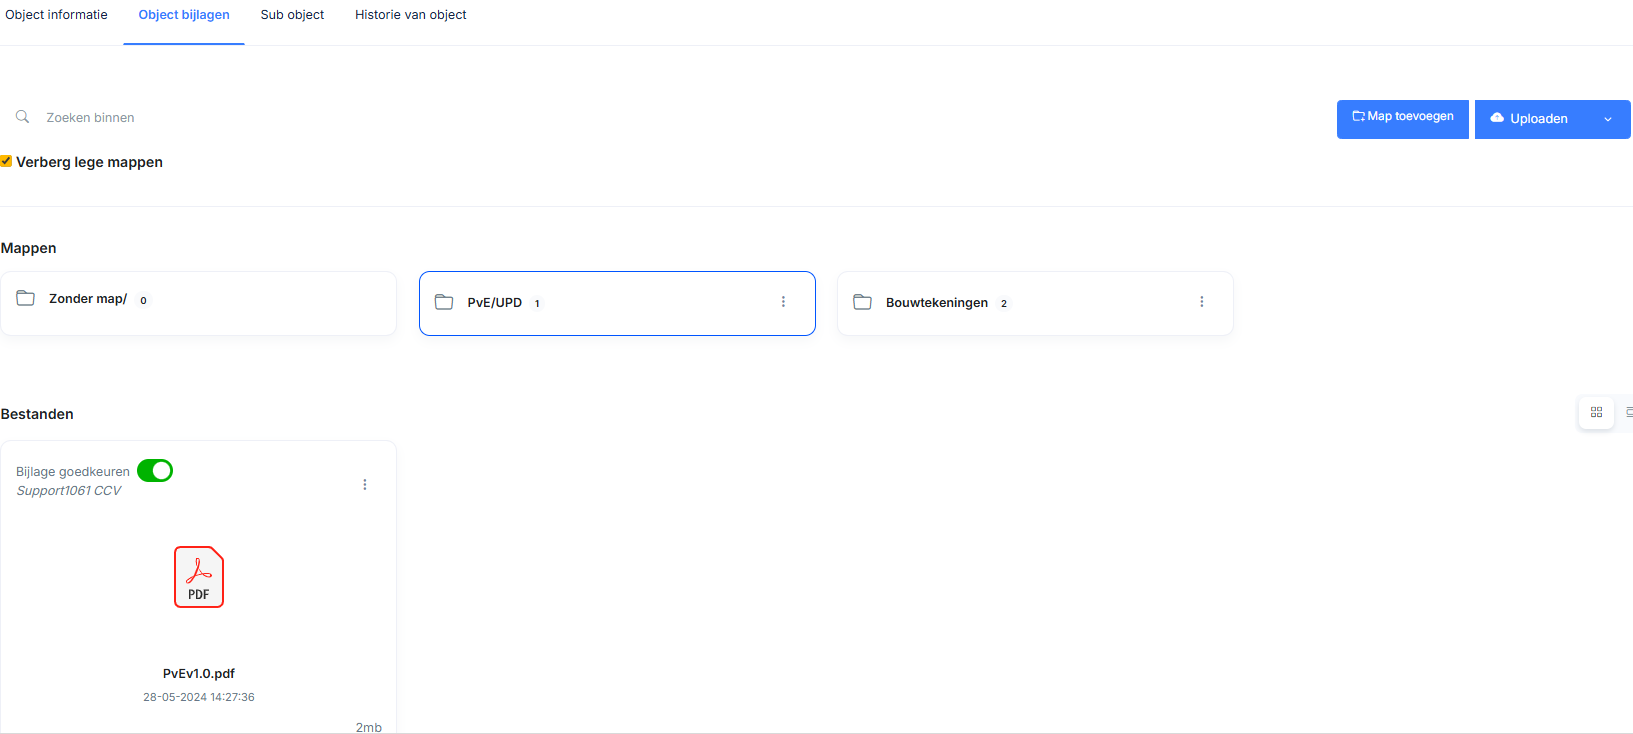The image size is (1633, 734).
Task: Go to Historie van object tab
Action: (x=410, y=15)
